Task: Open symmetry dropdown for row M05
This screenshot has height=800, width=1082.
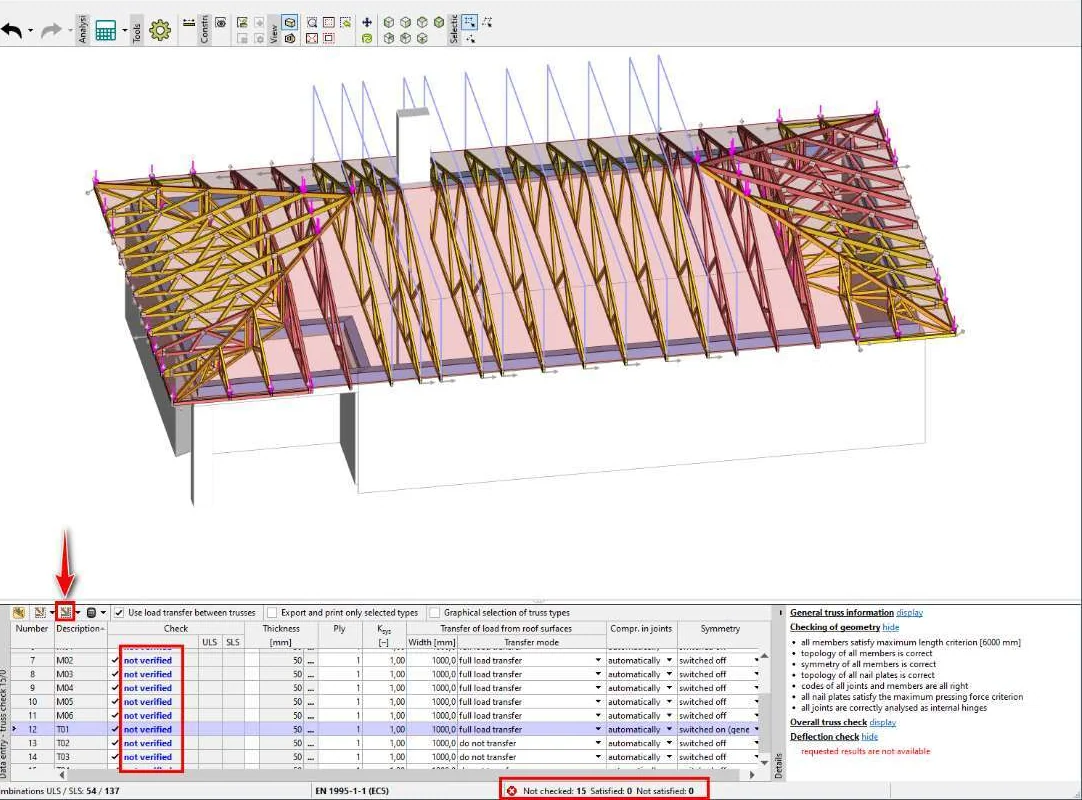Action: click(756, 702)
